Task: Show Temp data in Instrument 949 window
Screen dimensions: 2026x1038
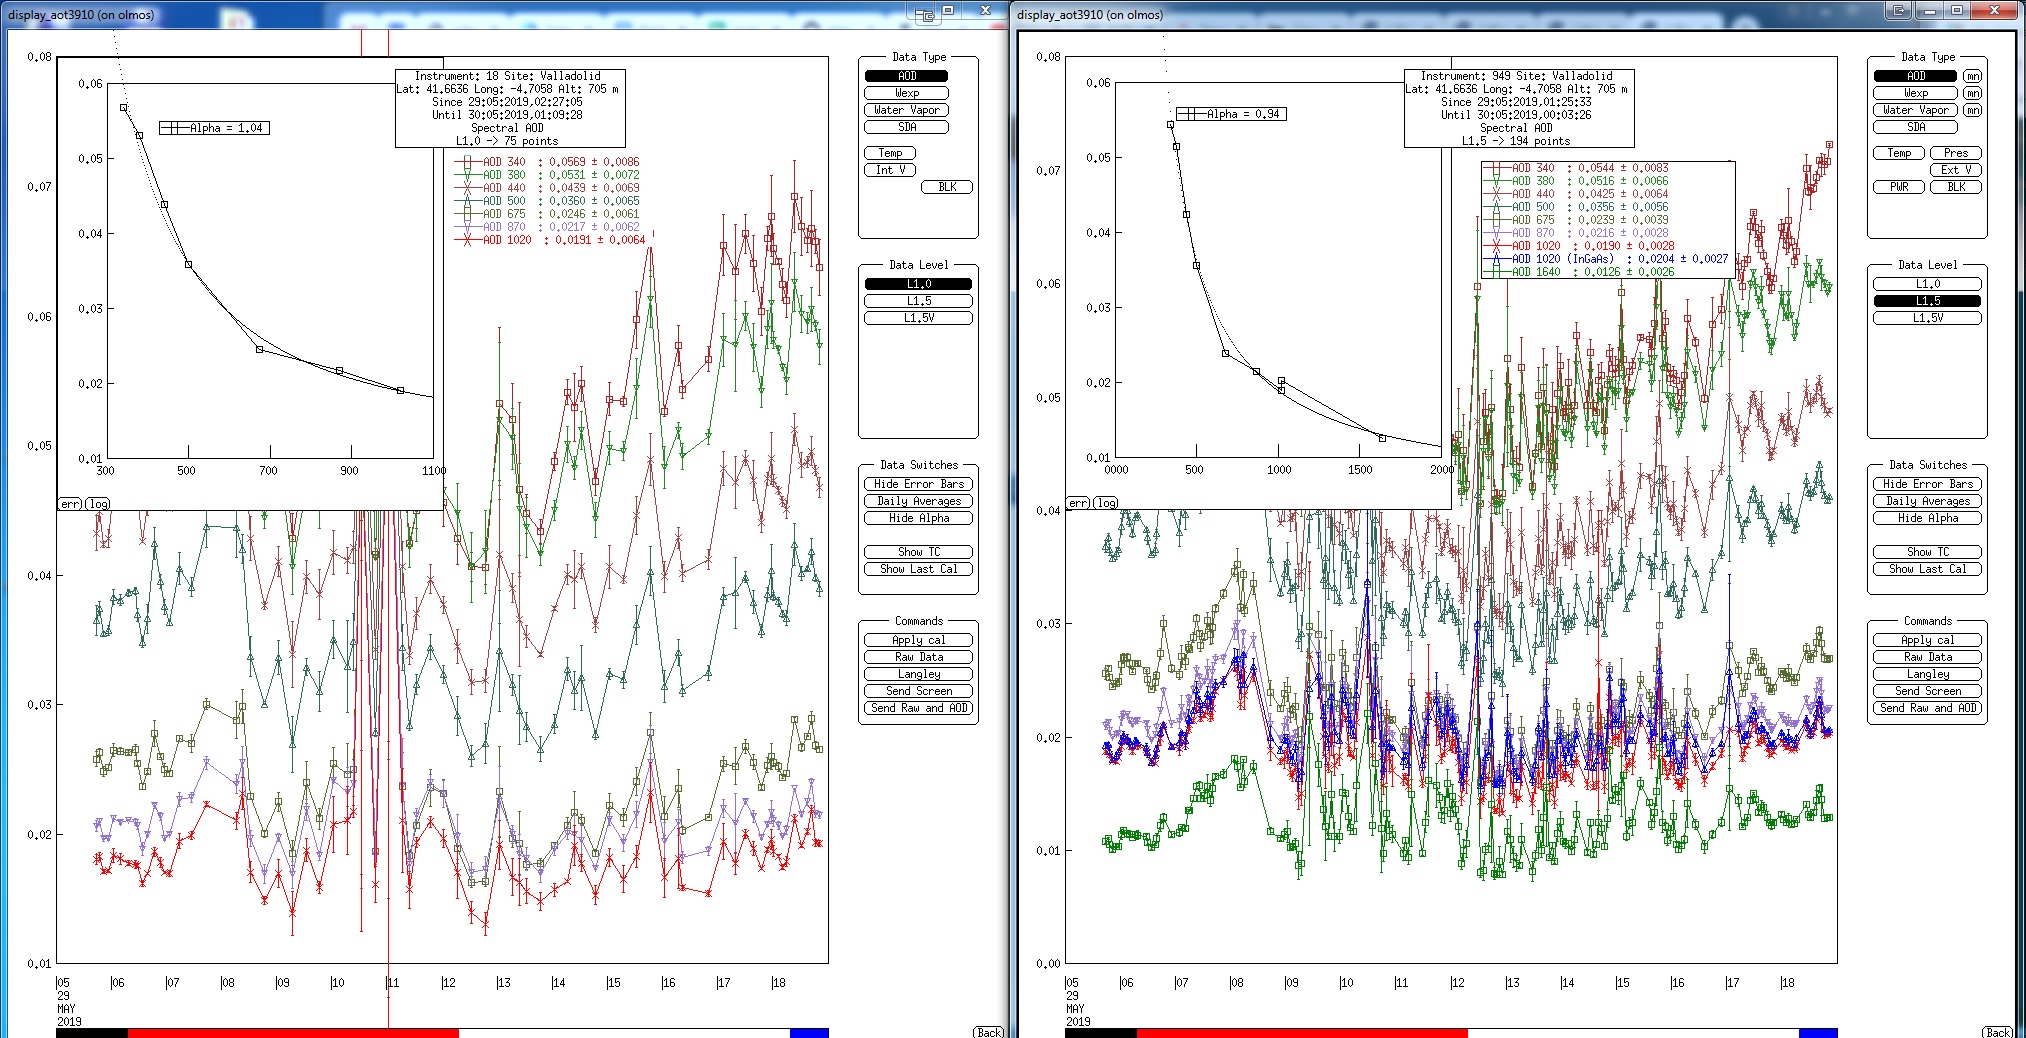Action: 1899,153
